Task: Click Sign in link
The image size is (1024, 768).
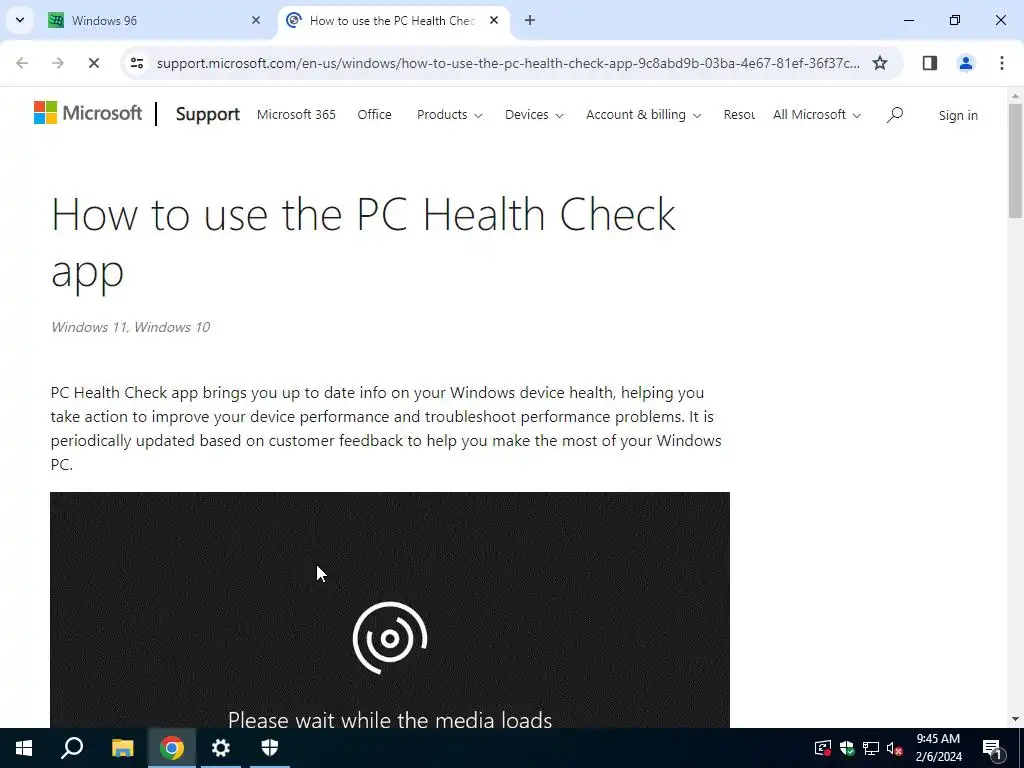Action: coord(958,116)
